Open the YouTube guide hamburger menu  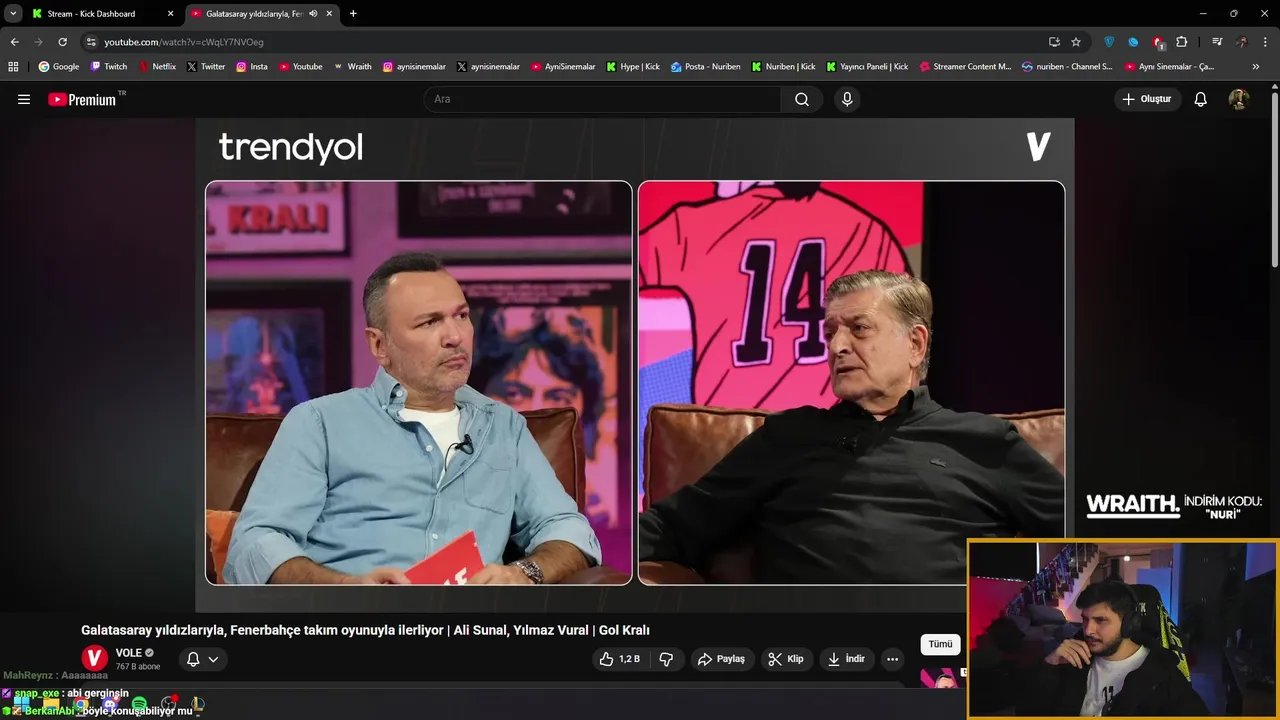(24, 99)
